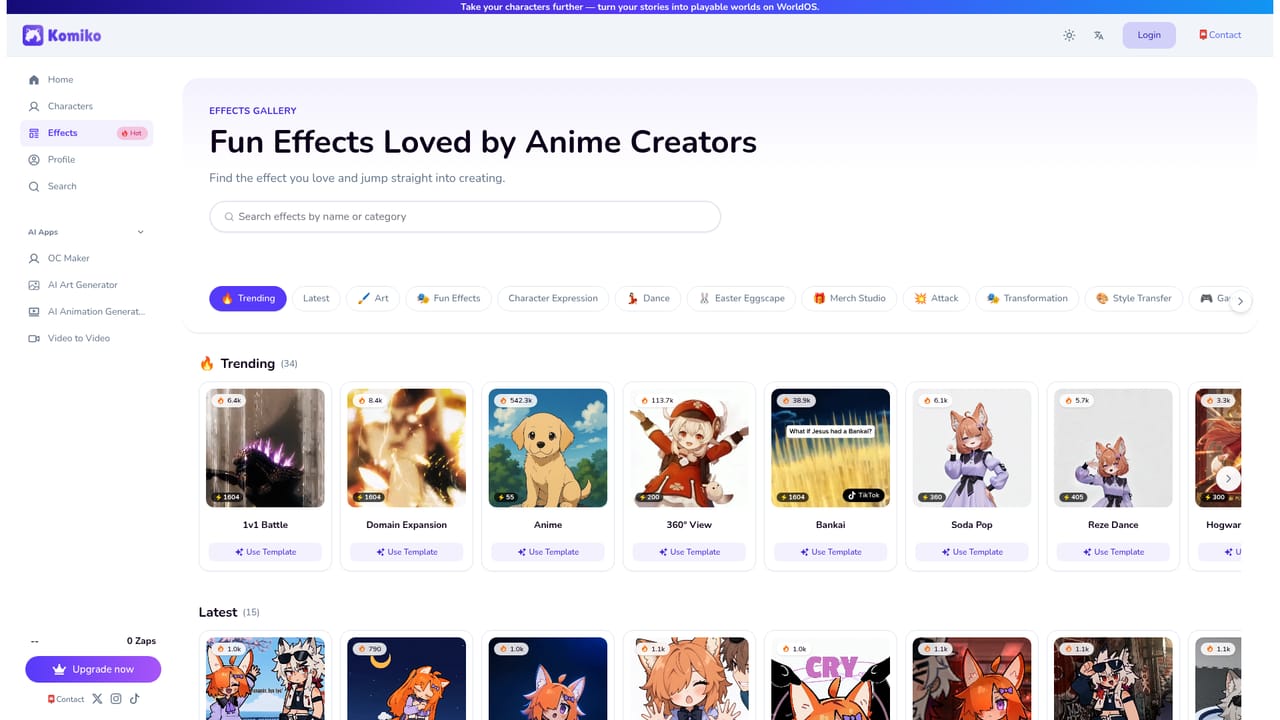
Task: Filter by Merch Studio category
Action: tap(850, 298)
